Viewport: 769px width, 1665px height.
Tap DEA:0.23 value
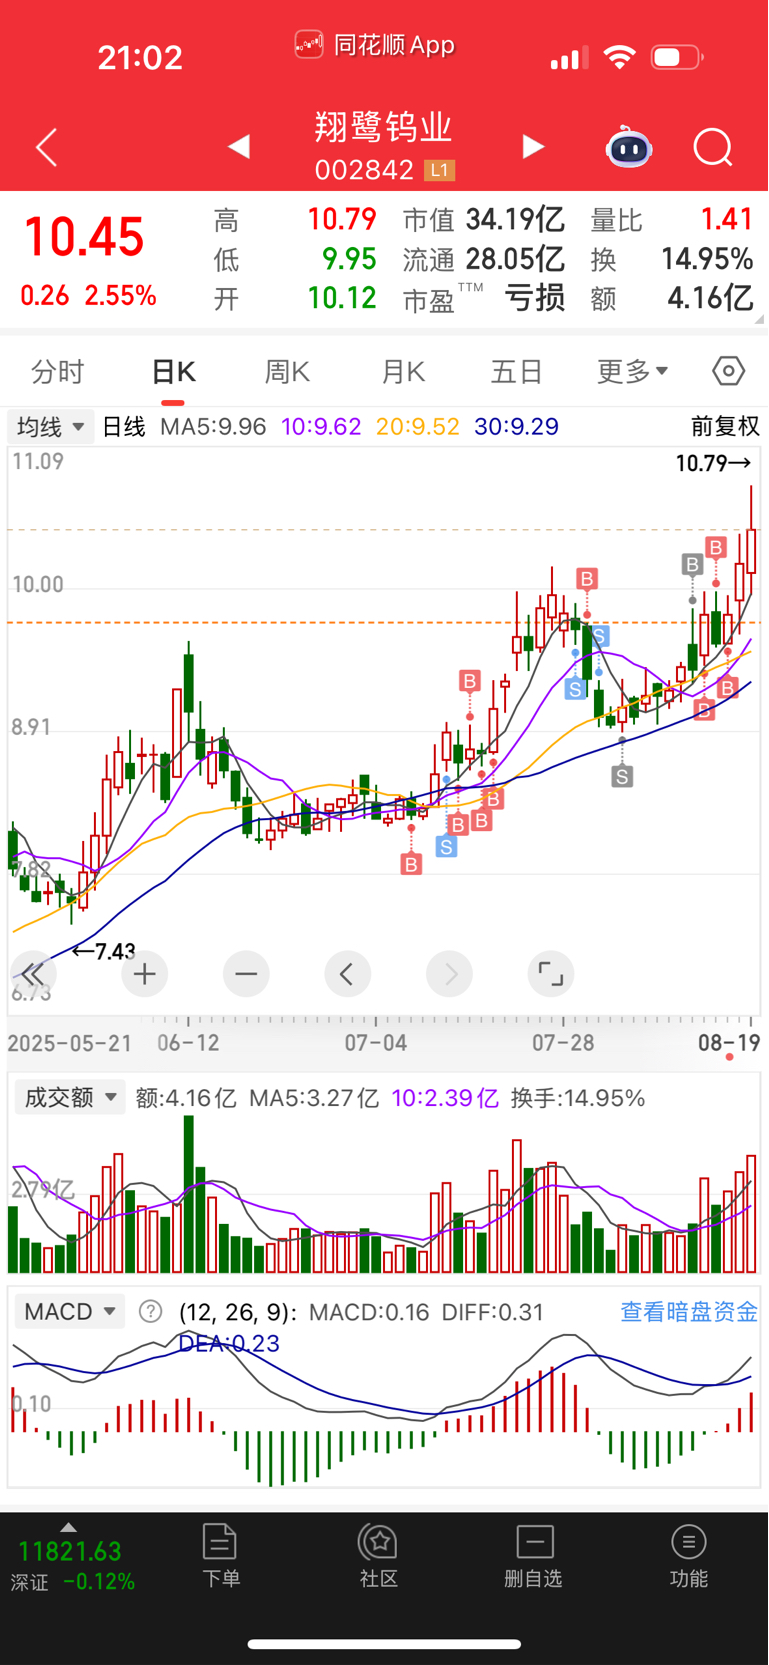(229, 1343)
